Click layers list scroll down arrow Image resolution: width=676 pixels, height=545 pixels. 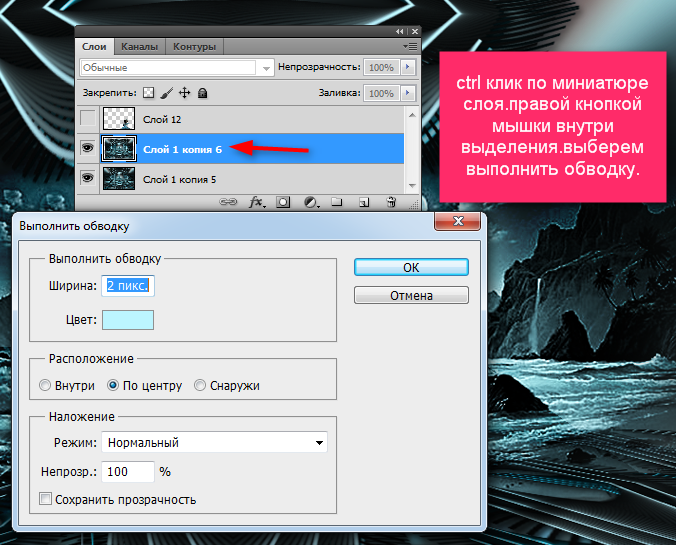point(412,185)
